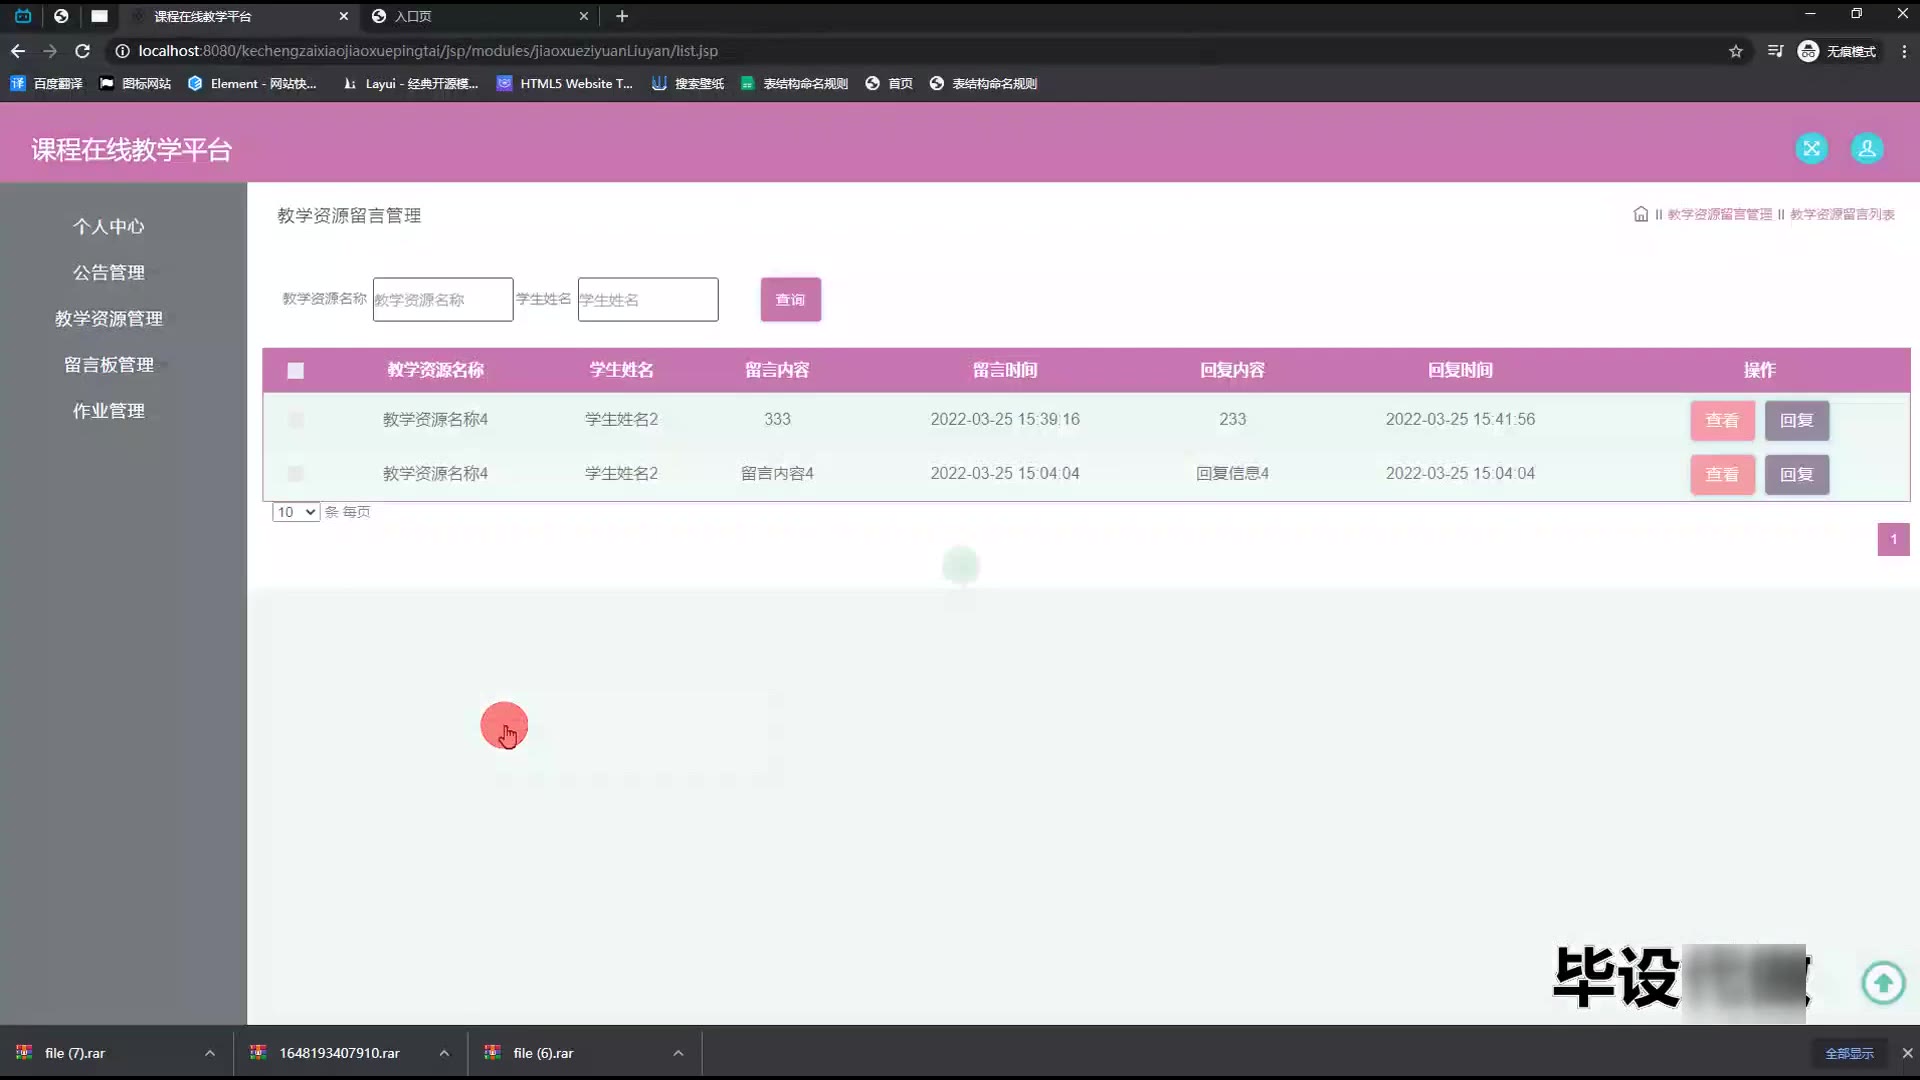Image resolution: width=1920 pixels, height=1080 pixels.
Task: Click the 学生姓名 search input
Action: (x=648, y=299)
